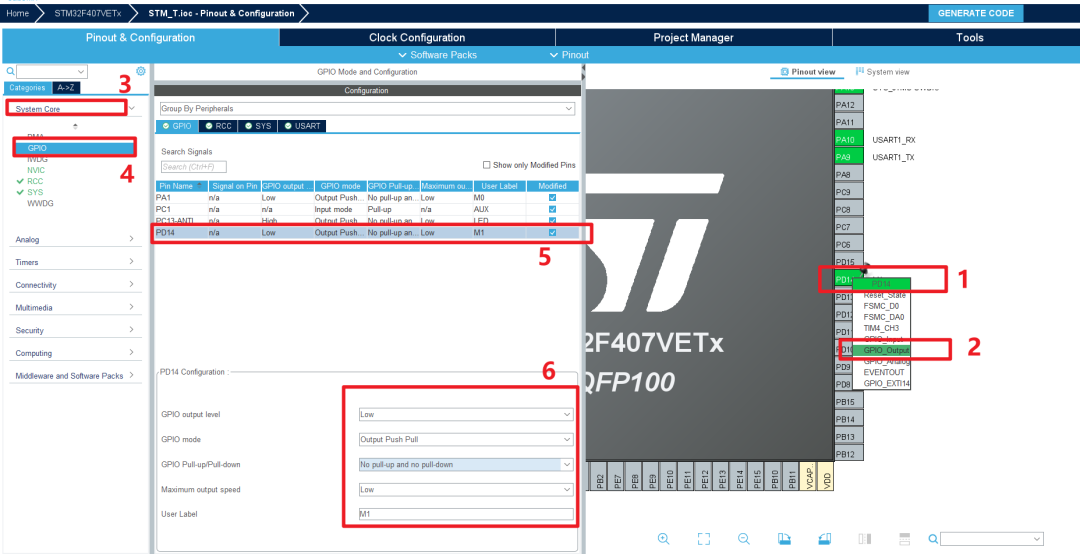Expand Middleware and Software Packs category

(74, 376)
